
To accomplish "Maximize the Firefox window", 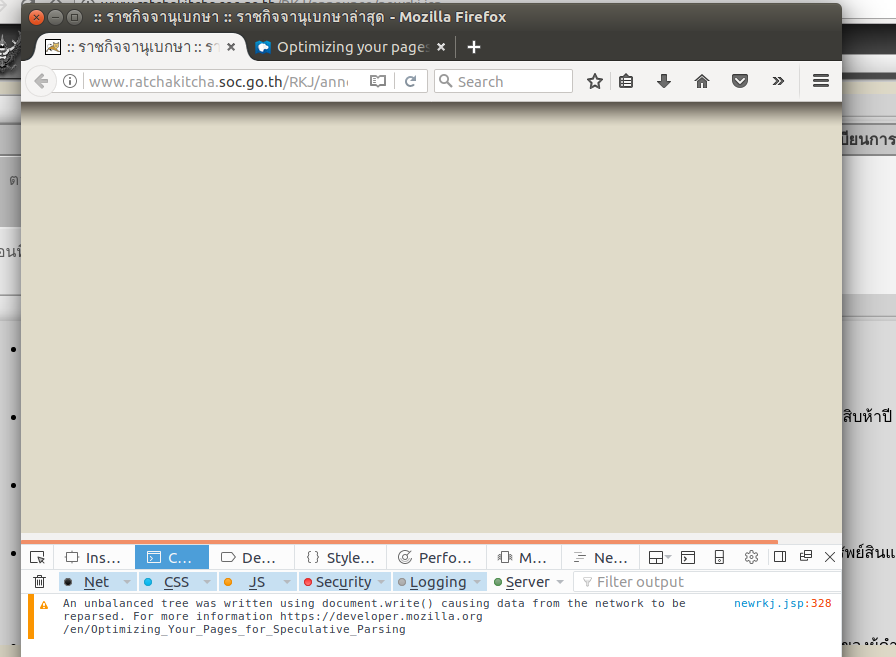I will tap(74, 17).
